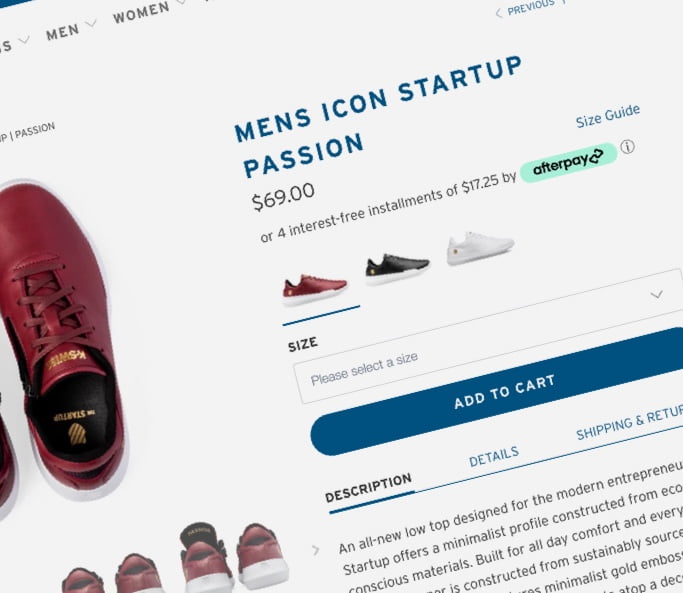Screen dimensions: 683x593
Task: Click the Previous product link
Action: (x=530, y=8)
